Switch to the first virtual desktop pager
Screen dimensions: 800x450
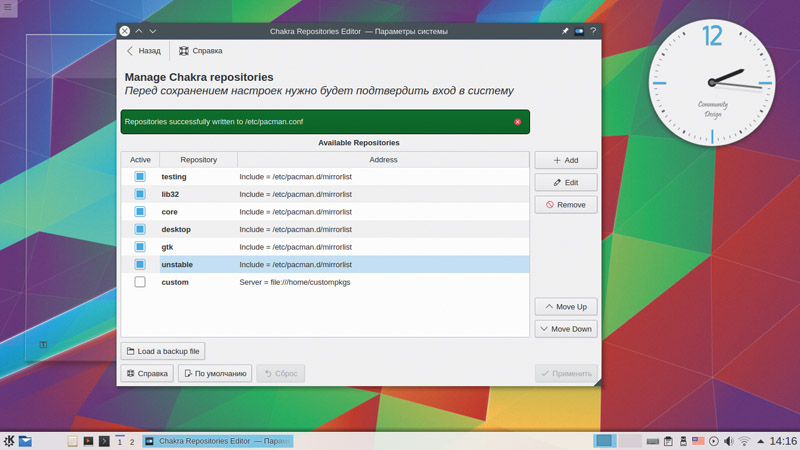click(x=605, y=441)
